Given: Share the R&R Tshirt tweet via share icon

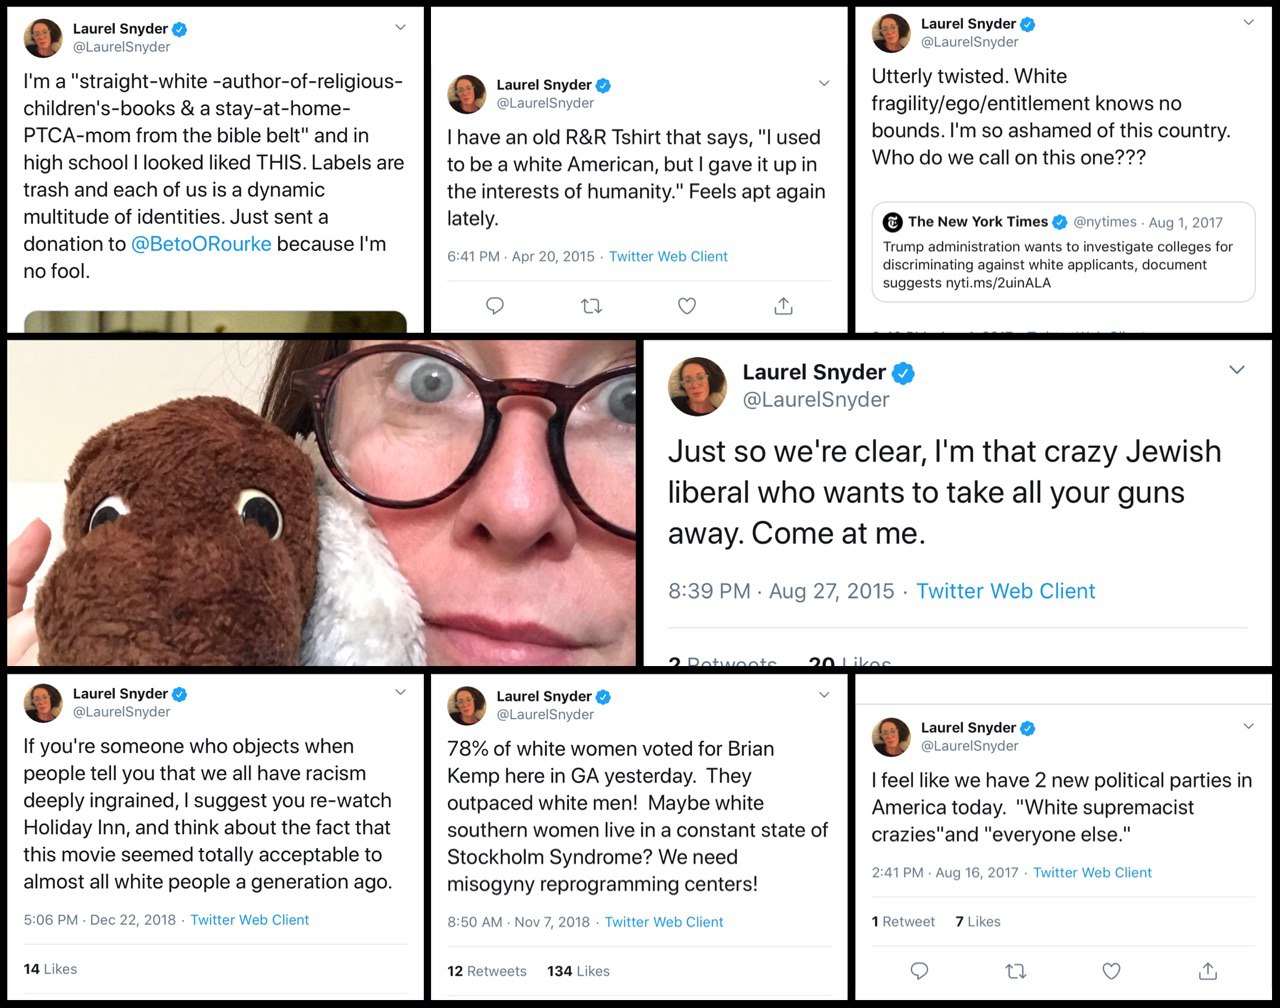Looking at the screenshot, I should point(783,306).
